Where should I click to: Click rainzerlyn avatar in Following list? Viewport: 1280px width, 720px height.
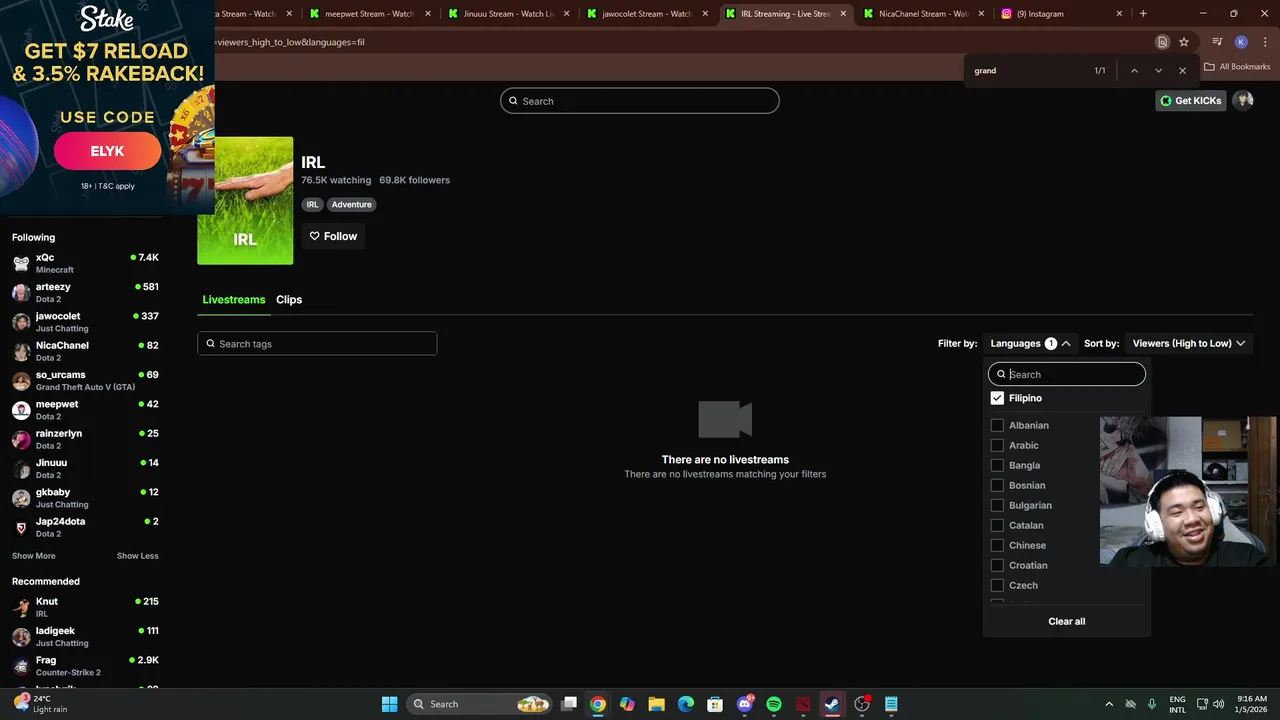click(x=21, y=439)
